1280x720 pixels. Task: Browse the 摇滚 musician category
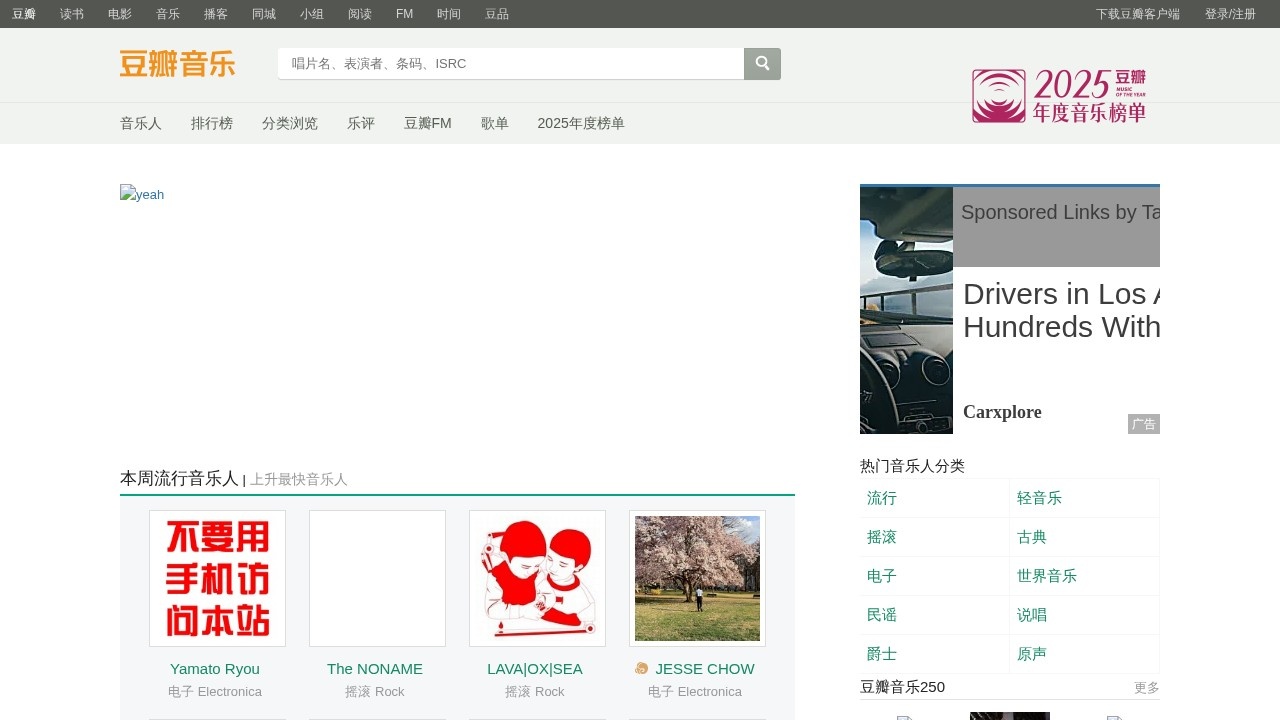[x=881, y=537]
